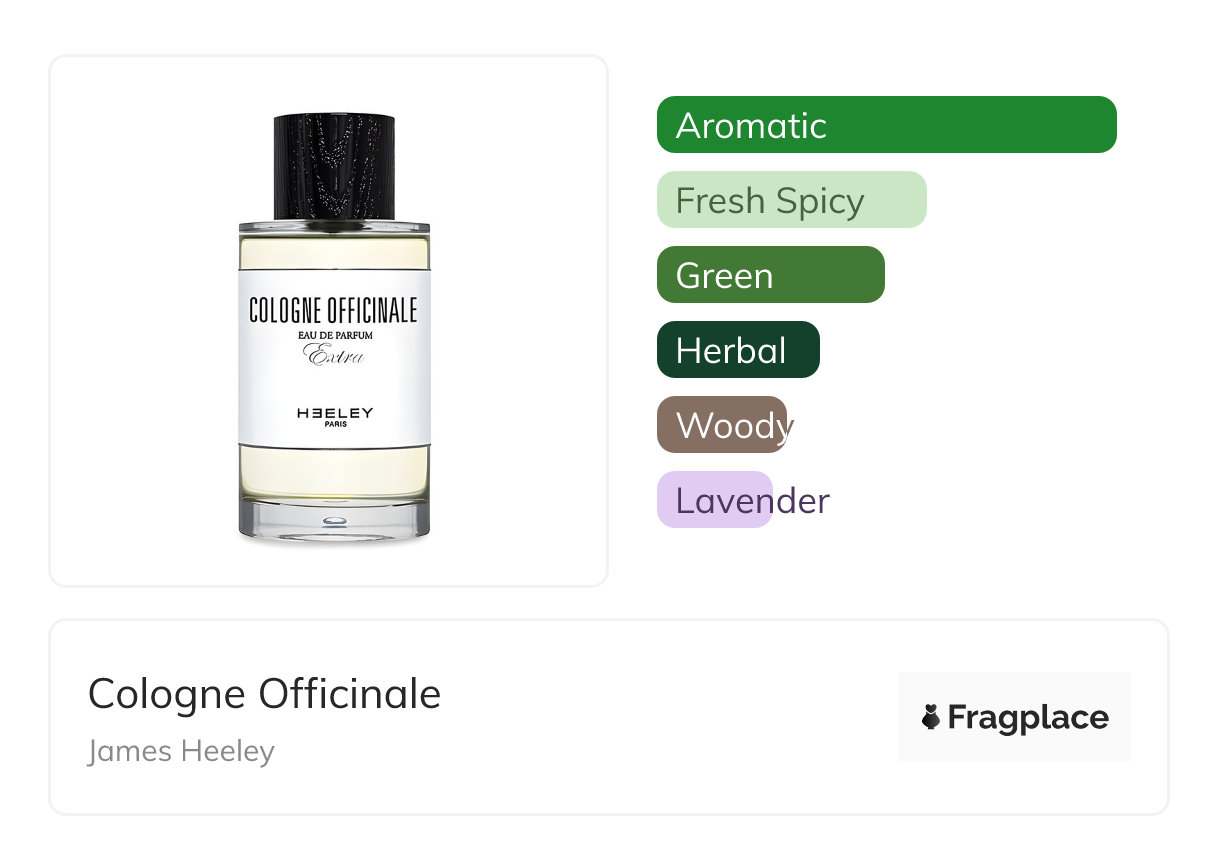Click the black bottle cap
Image resolution: width=1218 pixels, height=864 pixels.
[334, 167]
